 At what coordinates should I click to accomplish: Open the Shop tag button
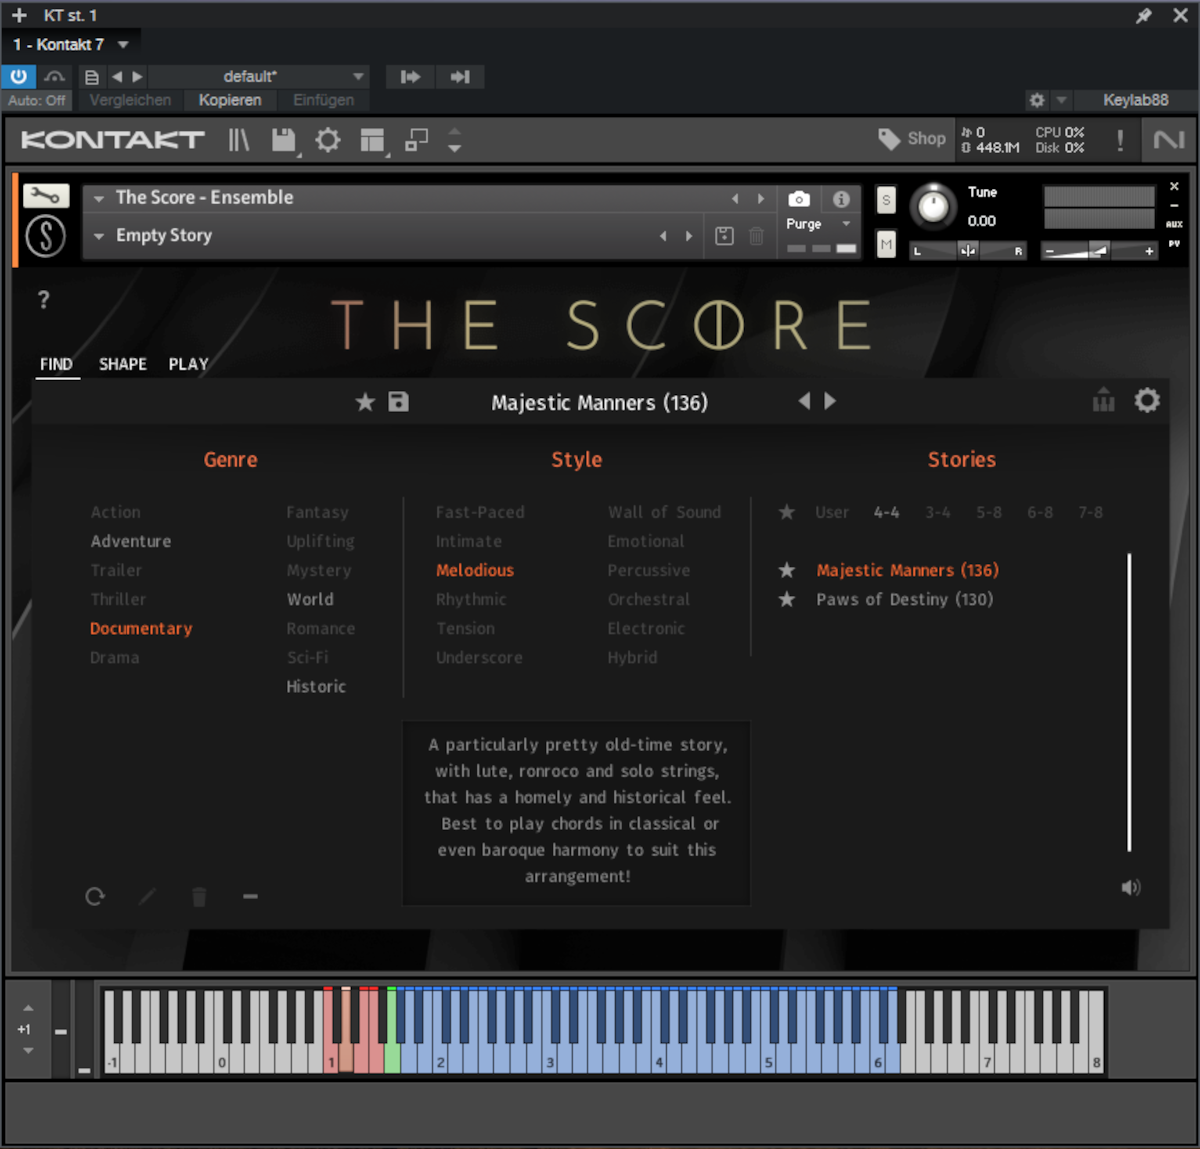coord(912,139)
